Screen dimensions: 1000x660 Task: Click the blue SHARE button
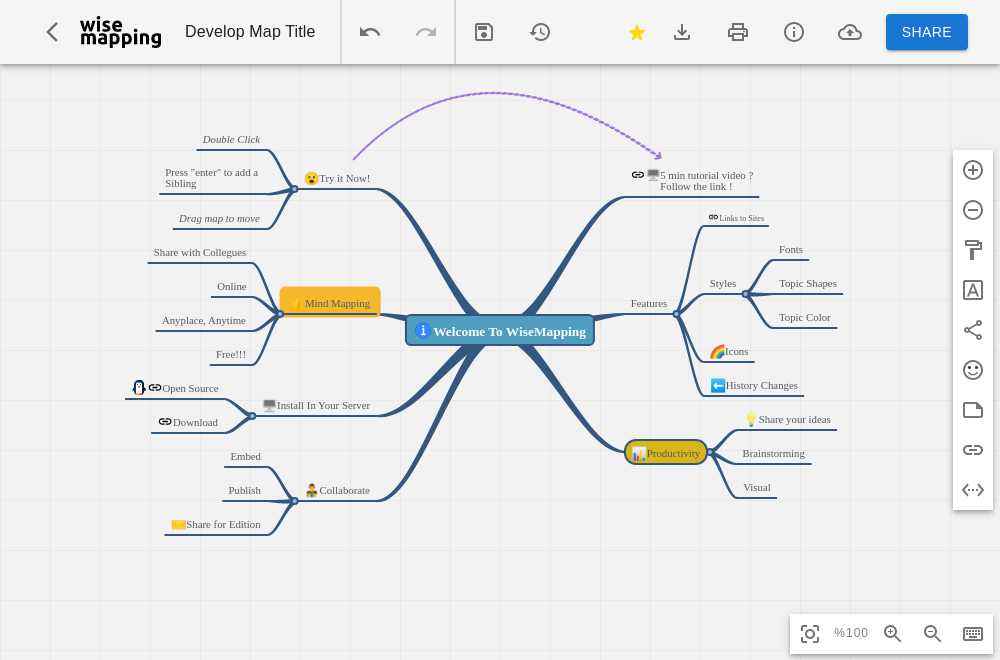click(927, 32)
